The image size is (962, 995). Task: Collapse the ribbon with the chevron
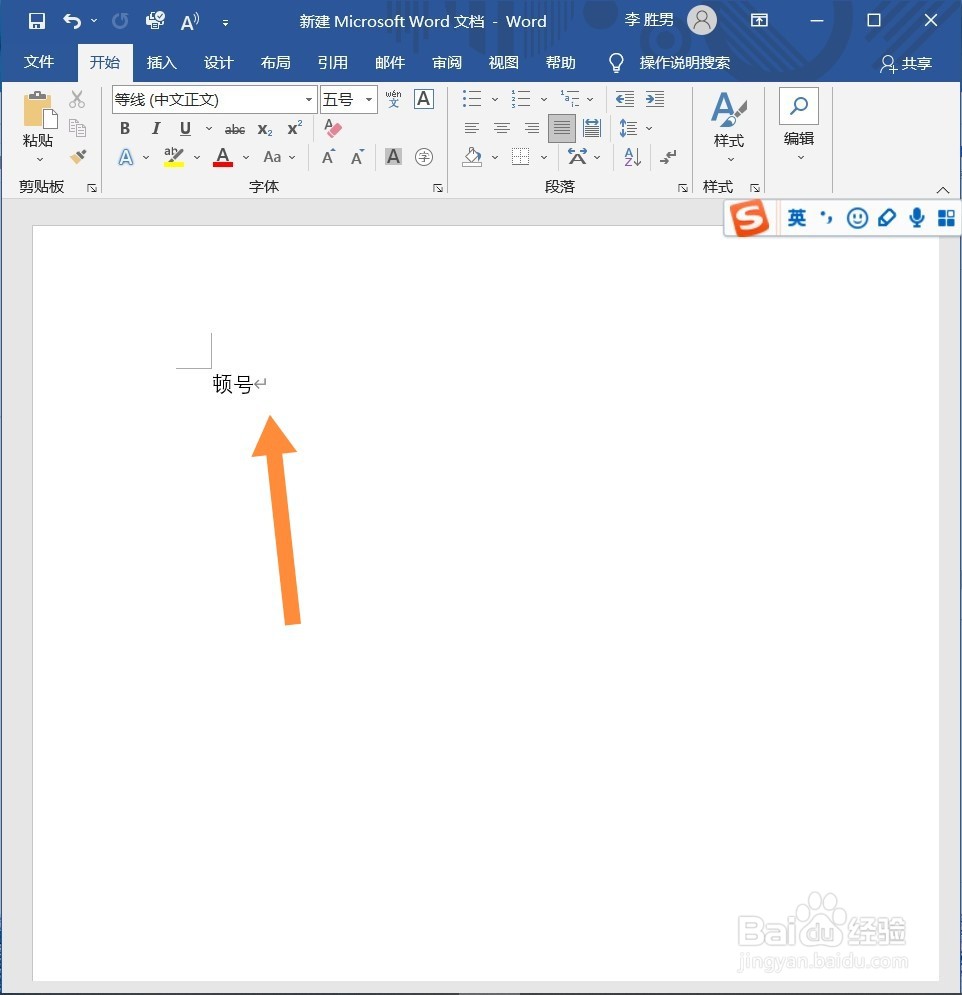(x=942, y=190)
